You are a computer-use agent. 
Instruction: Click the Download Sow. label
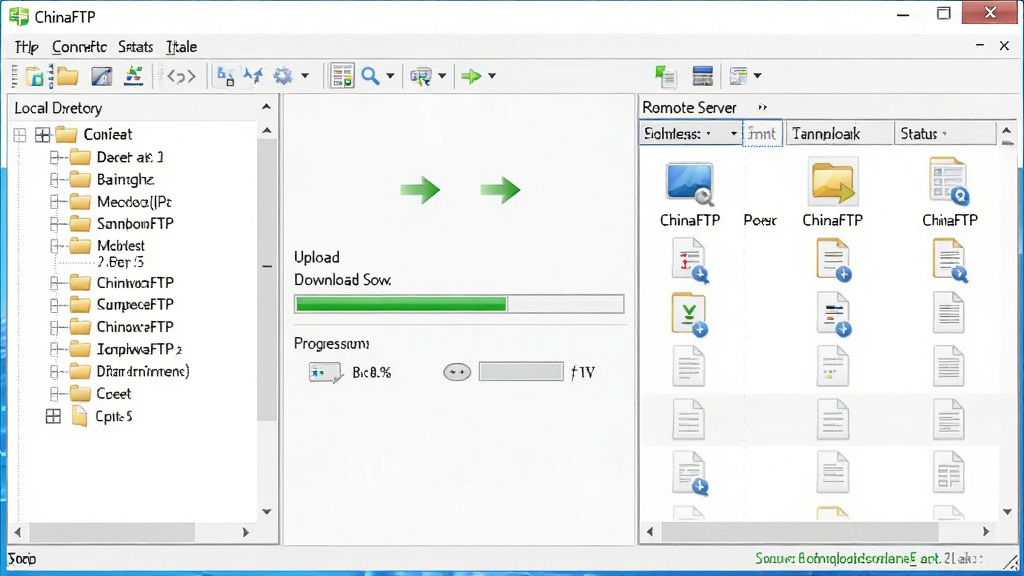point(342,280)
